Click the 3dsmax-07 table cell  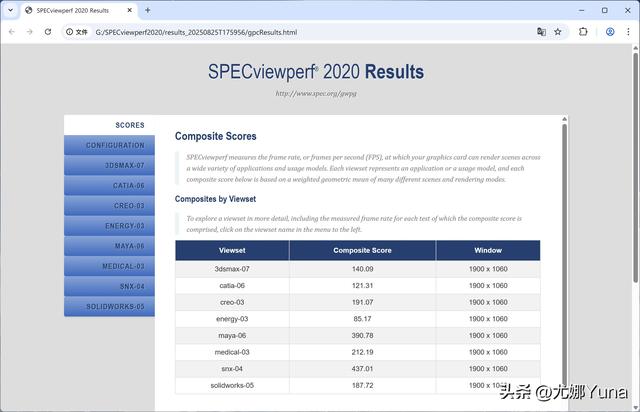coord(232,269)
